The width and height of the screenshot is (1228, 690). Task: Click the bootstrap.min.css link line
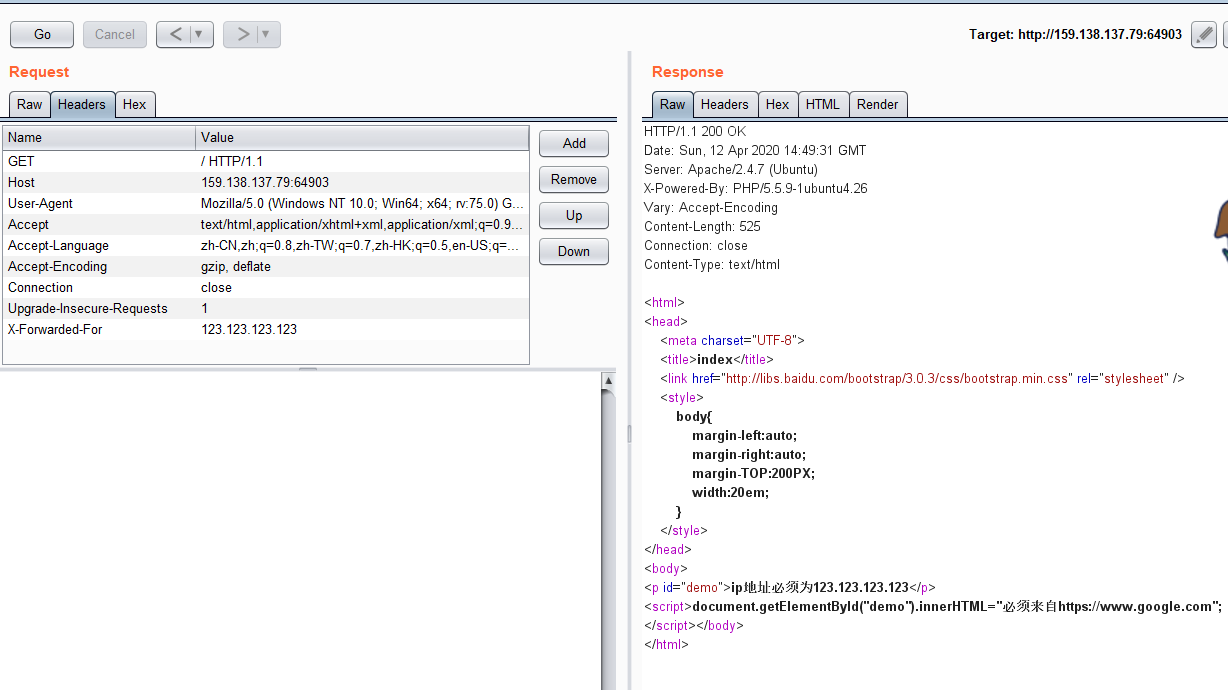922,378
